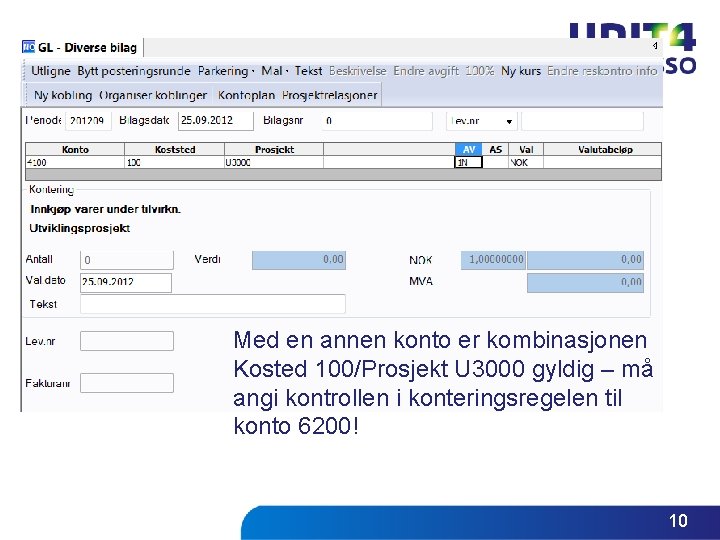This screenshot has height=540, width=720.
Task: Select the Konto cell showing 4100
Action: coord(75,163)
